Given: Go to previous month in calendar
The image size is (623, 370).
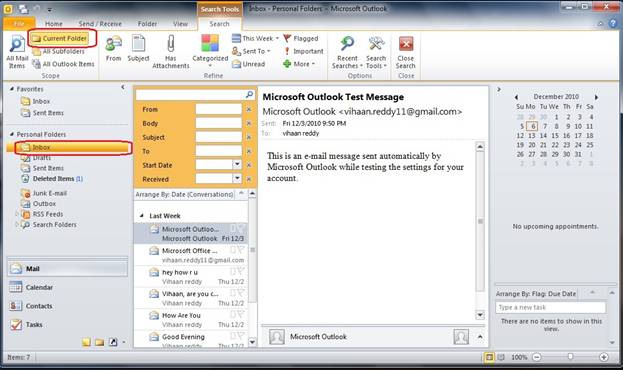Looking at the screenshot, I should click(x=516, y=97).
